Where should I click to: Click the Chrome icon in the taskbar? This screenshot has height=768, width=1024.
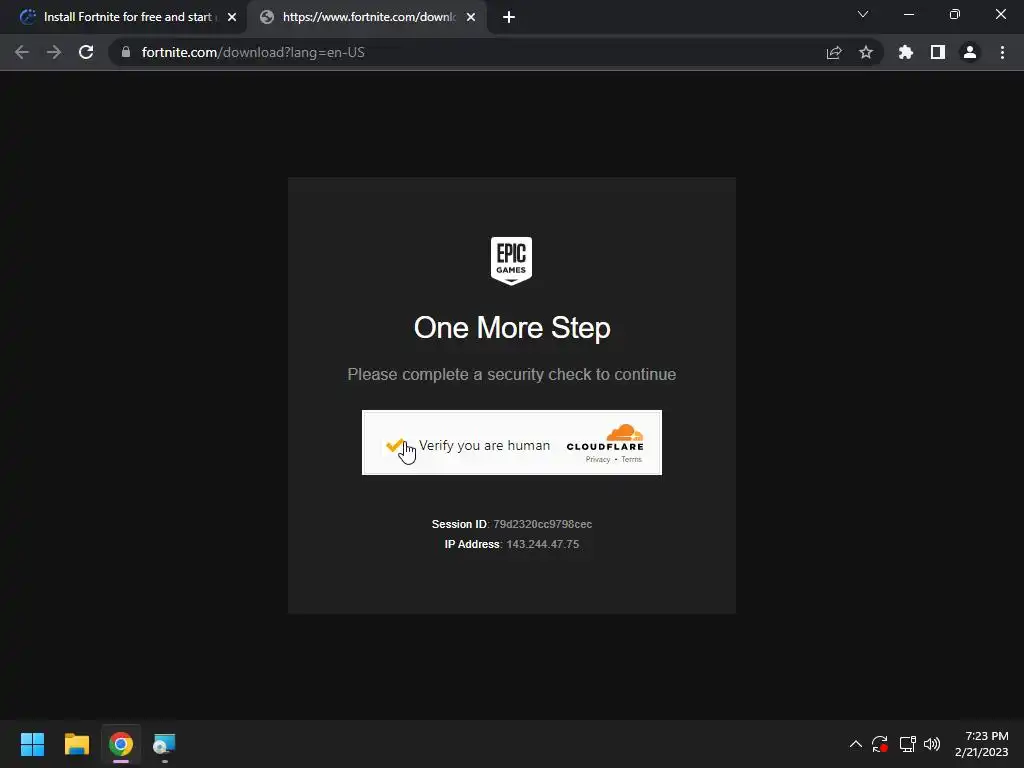(121, 744)
